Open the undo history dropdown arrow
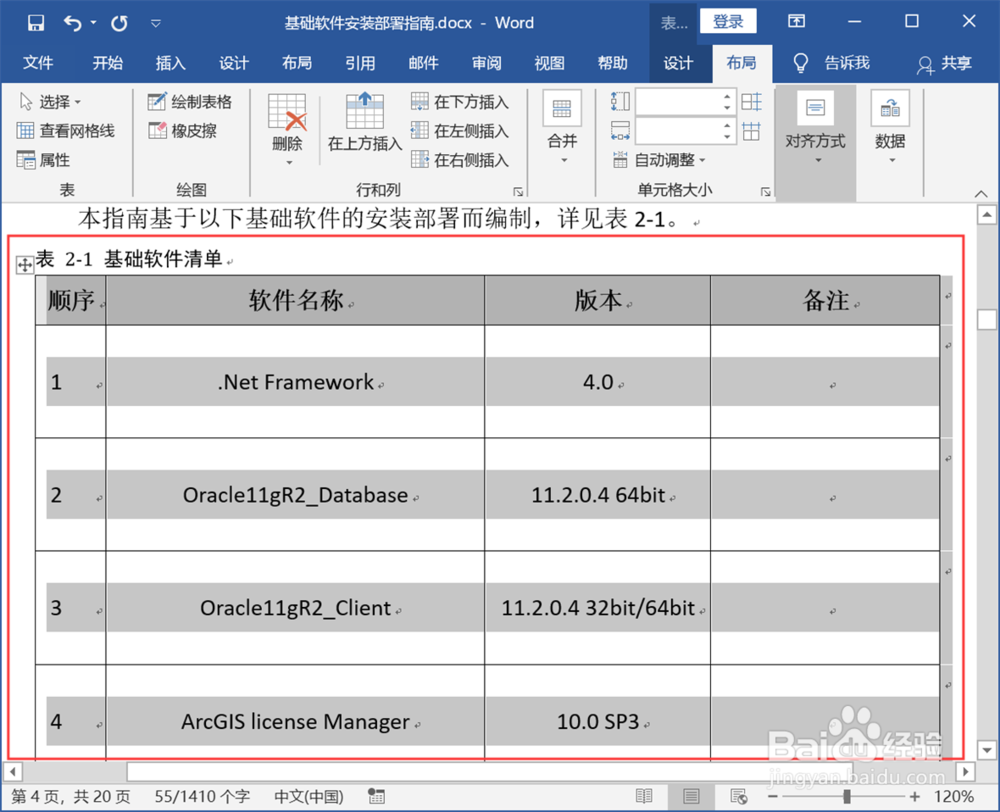 [94, 23]
